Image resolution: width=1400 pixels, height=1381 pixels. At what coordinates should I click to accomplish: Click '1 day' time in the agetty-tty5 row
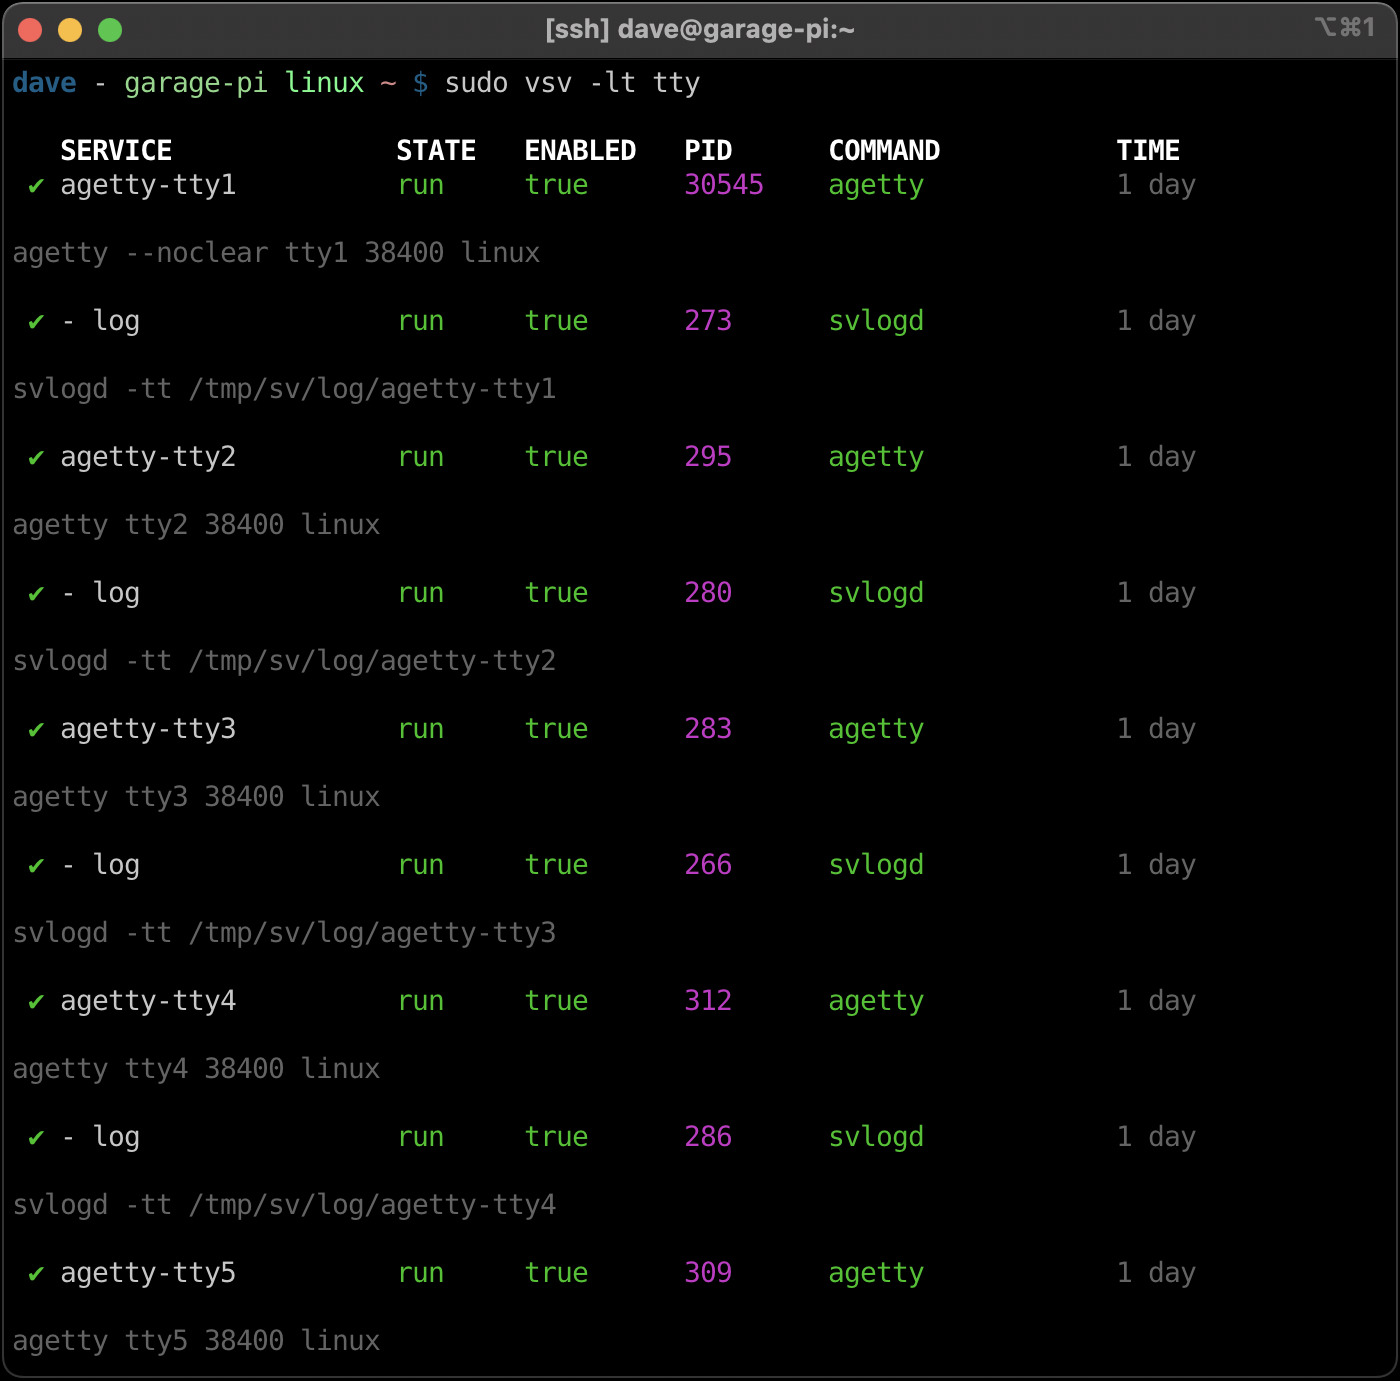[x=1156, y=1274]
